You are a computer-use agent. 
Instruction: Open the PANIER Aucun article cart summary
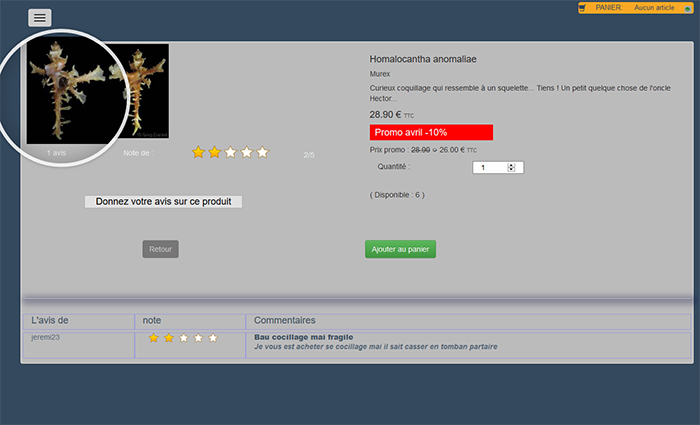(635, 8)
